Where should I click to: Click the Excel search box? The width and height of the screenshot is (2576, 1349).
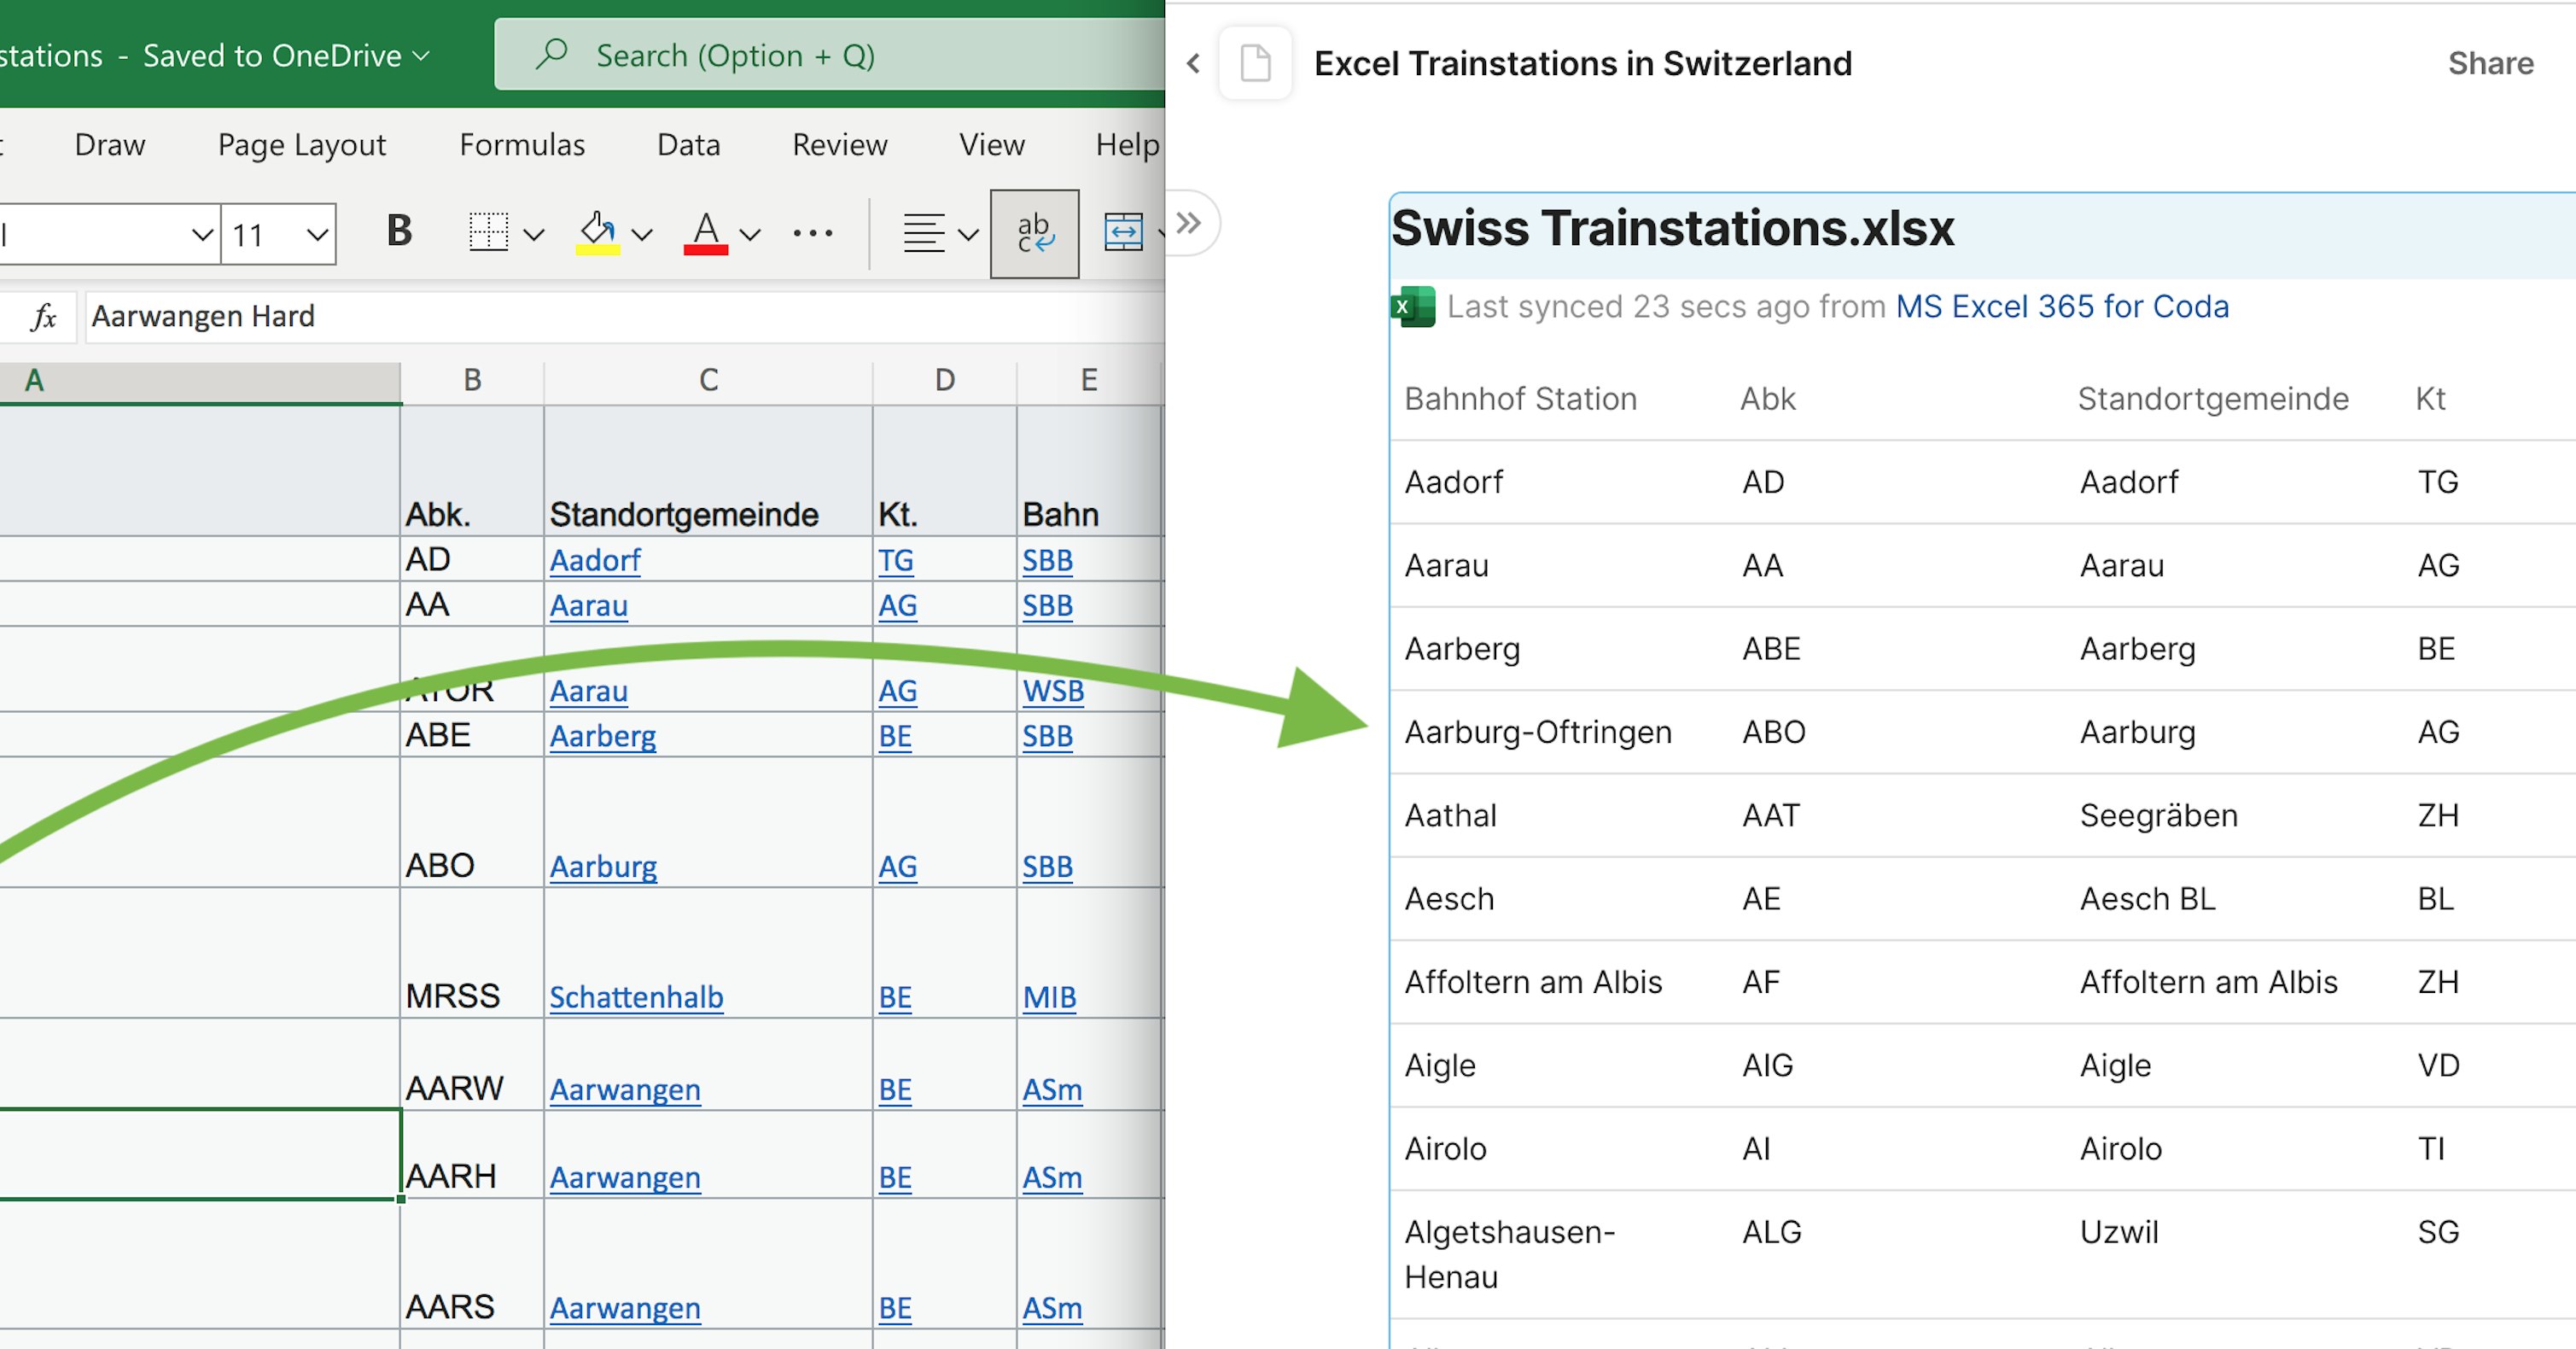(x=830, y=54)
